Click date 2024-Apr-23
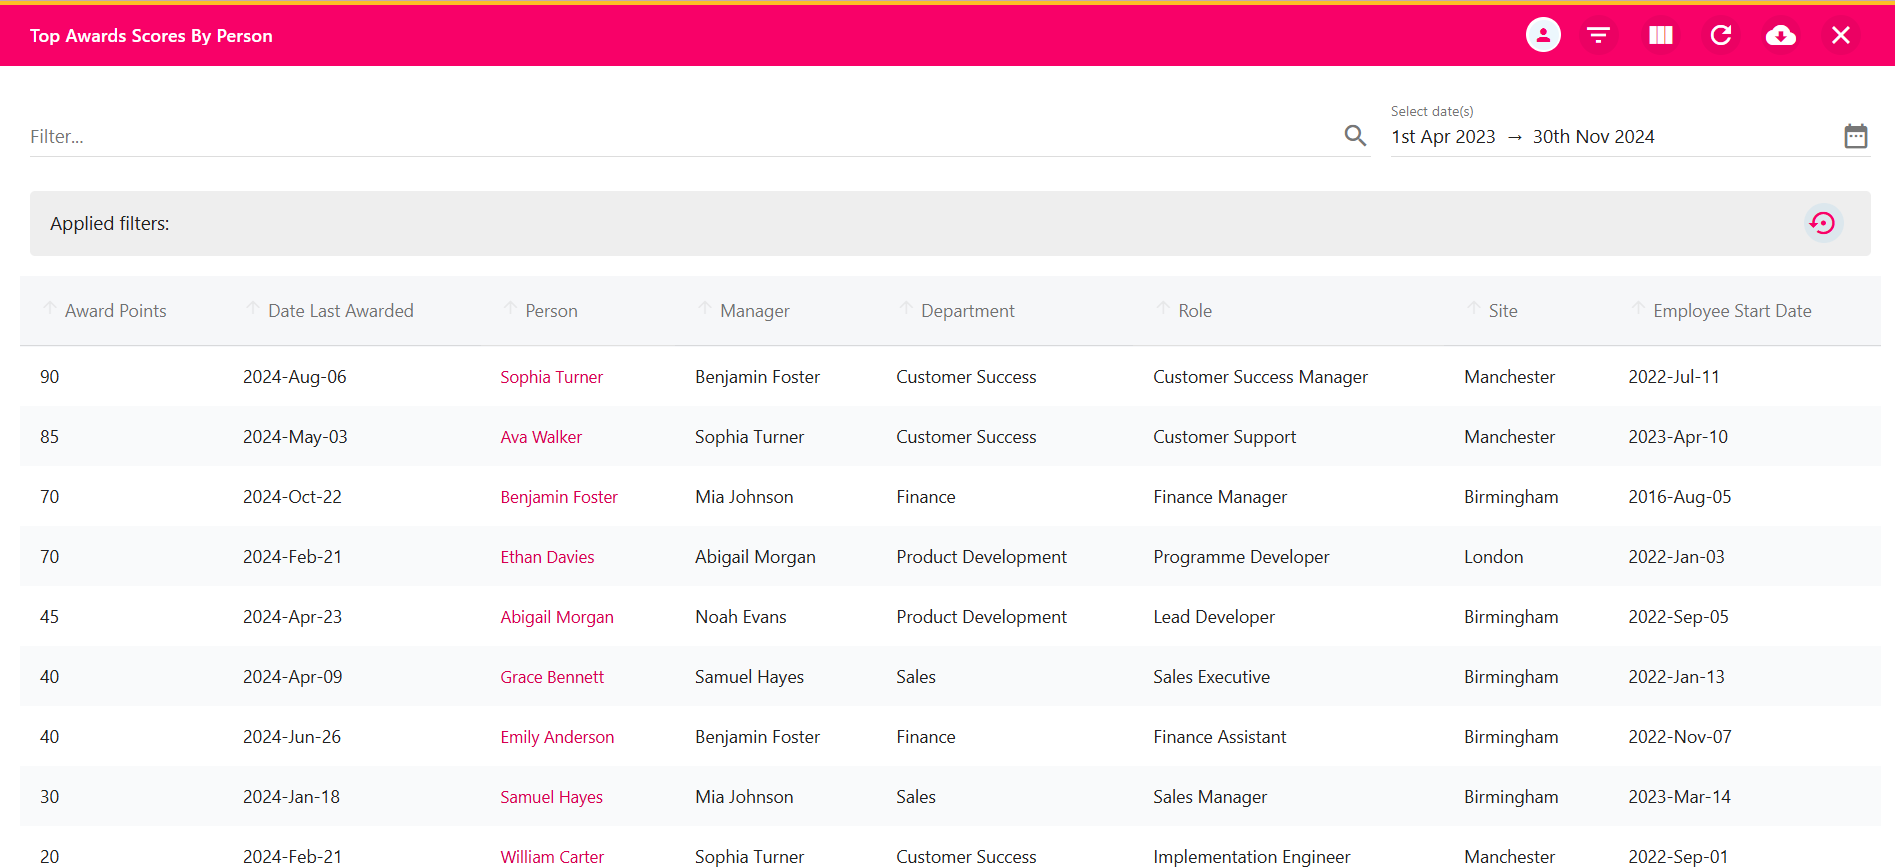Image resolution: width=1895 pixels, height=868 pixels. (x=292, y=617)
